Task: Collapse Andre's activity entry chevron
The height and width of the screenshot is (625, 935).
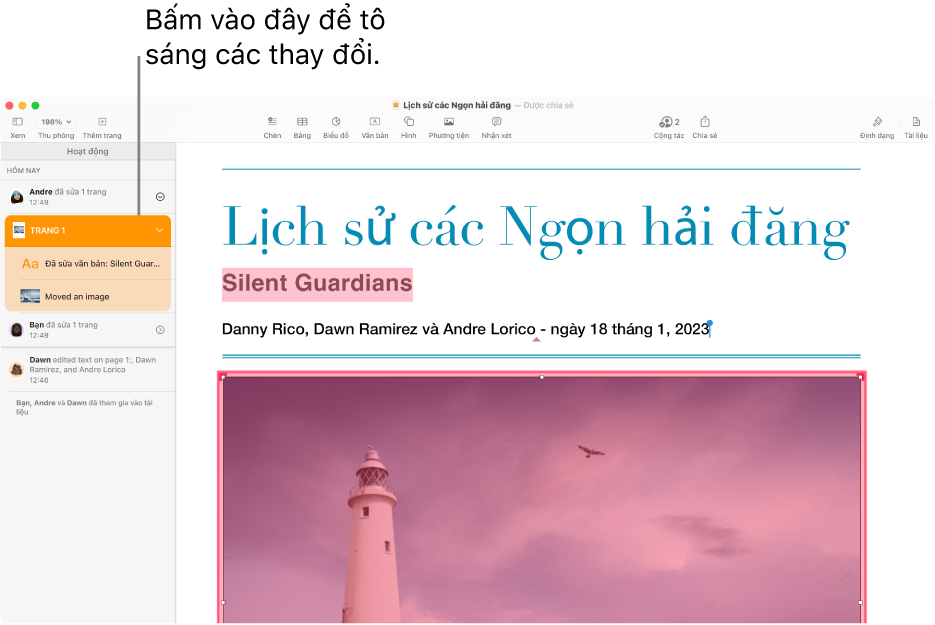Action: 160,197
